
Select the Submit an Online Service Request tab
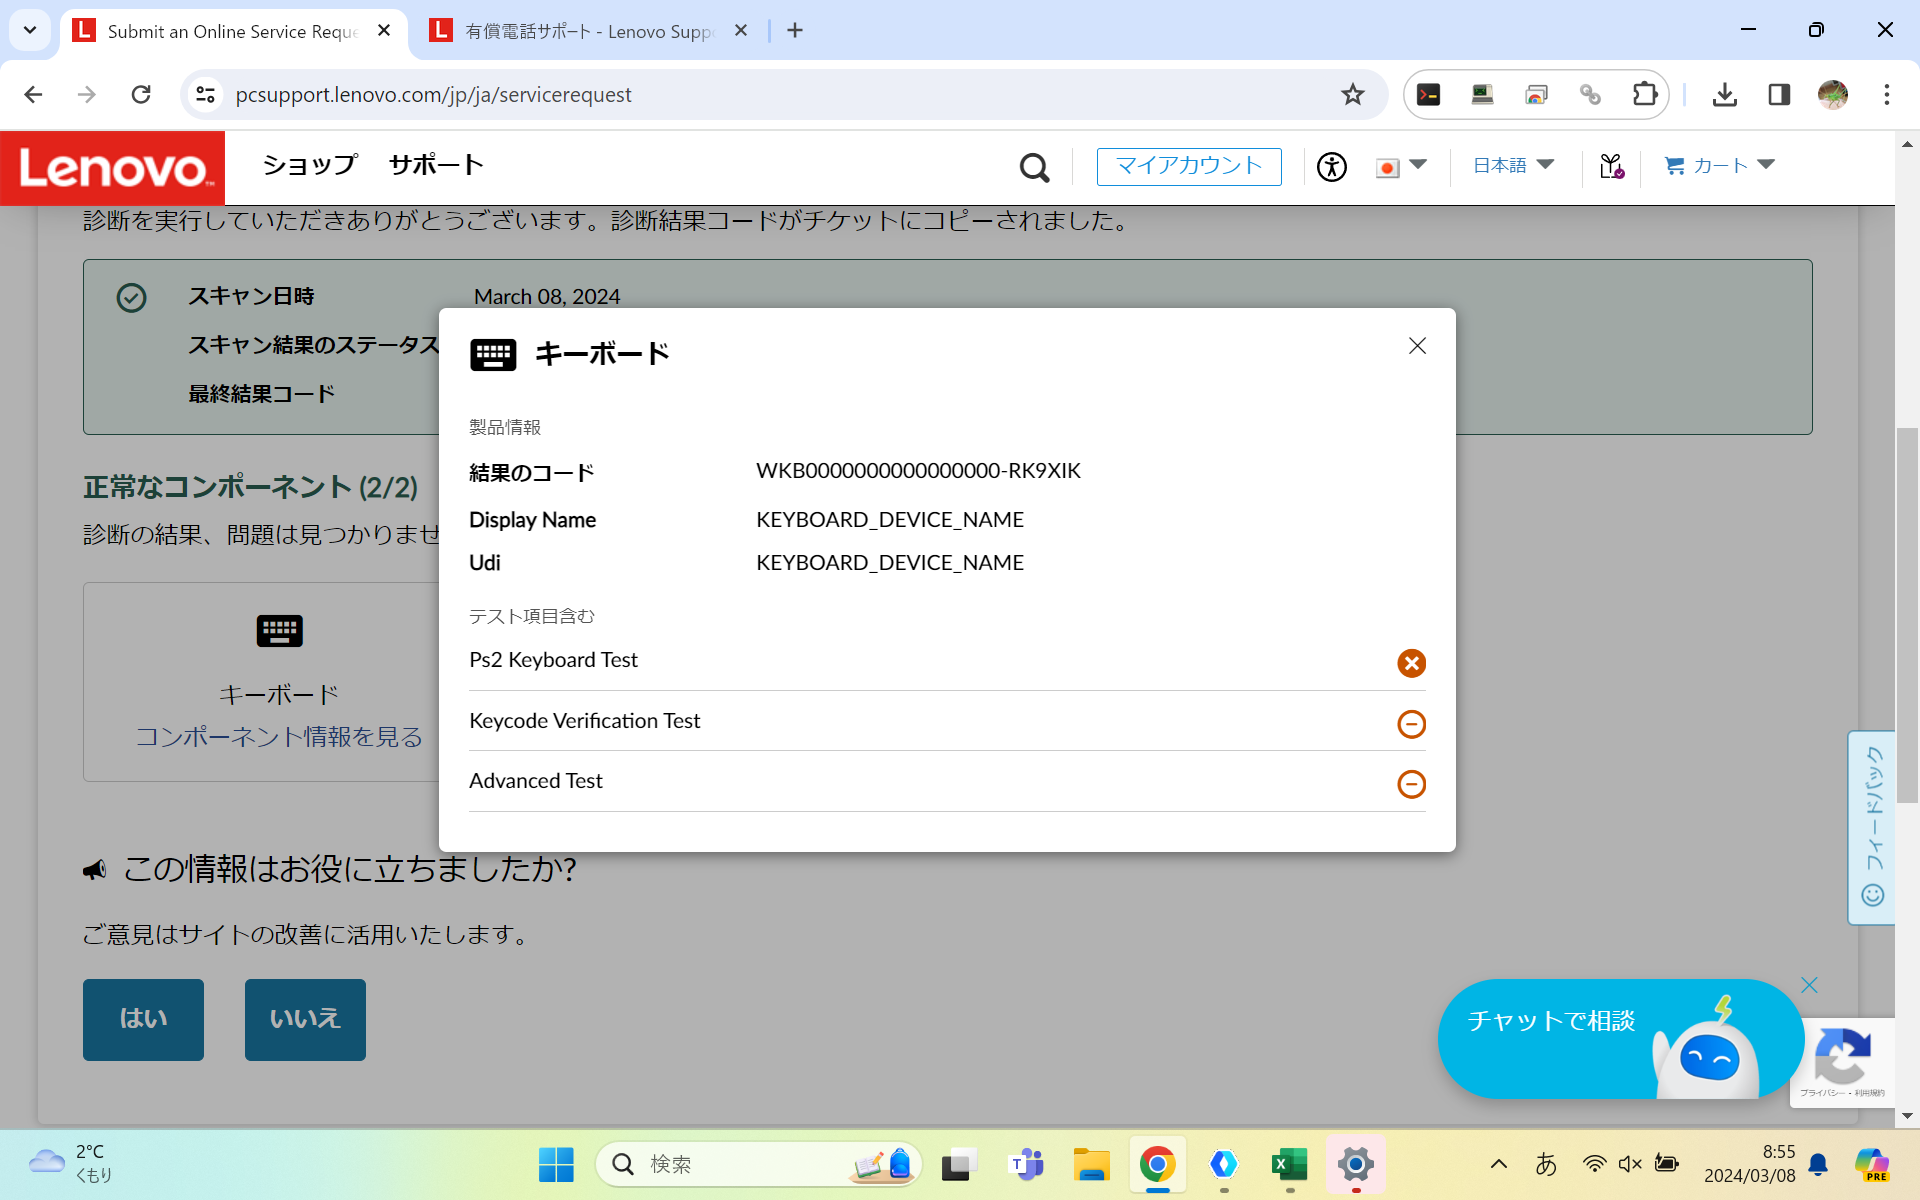point(232,31)
